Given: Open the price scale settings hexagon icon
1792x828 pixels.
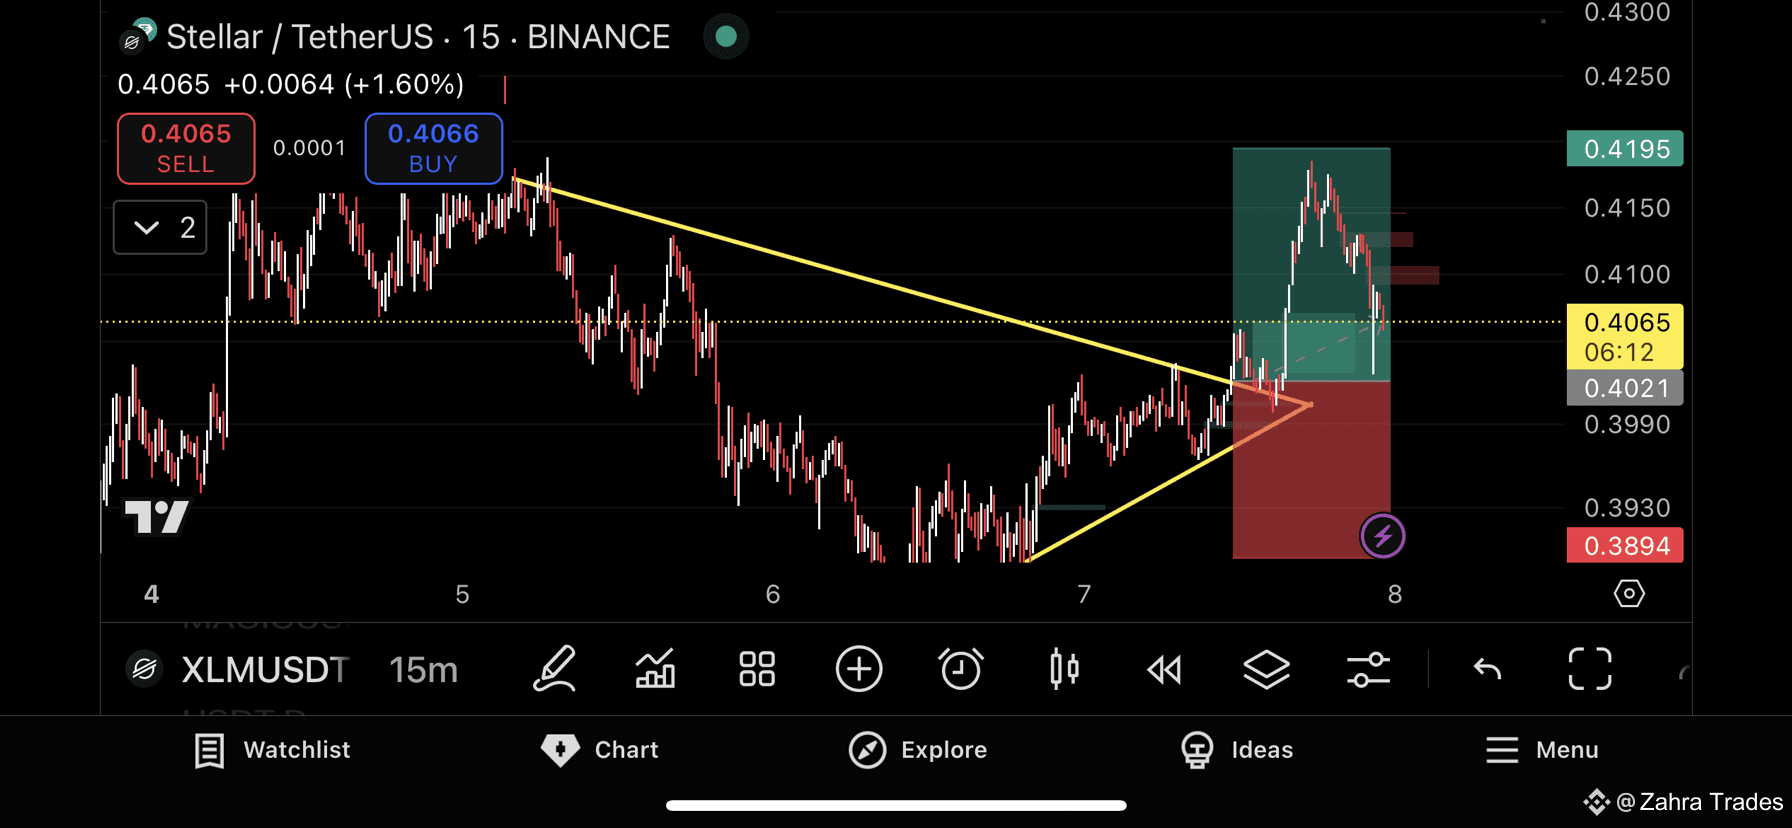Looking at the screenshot, I should (x=1629, y=594).
